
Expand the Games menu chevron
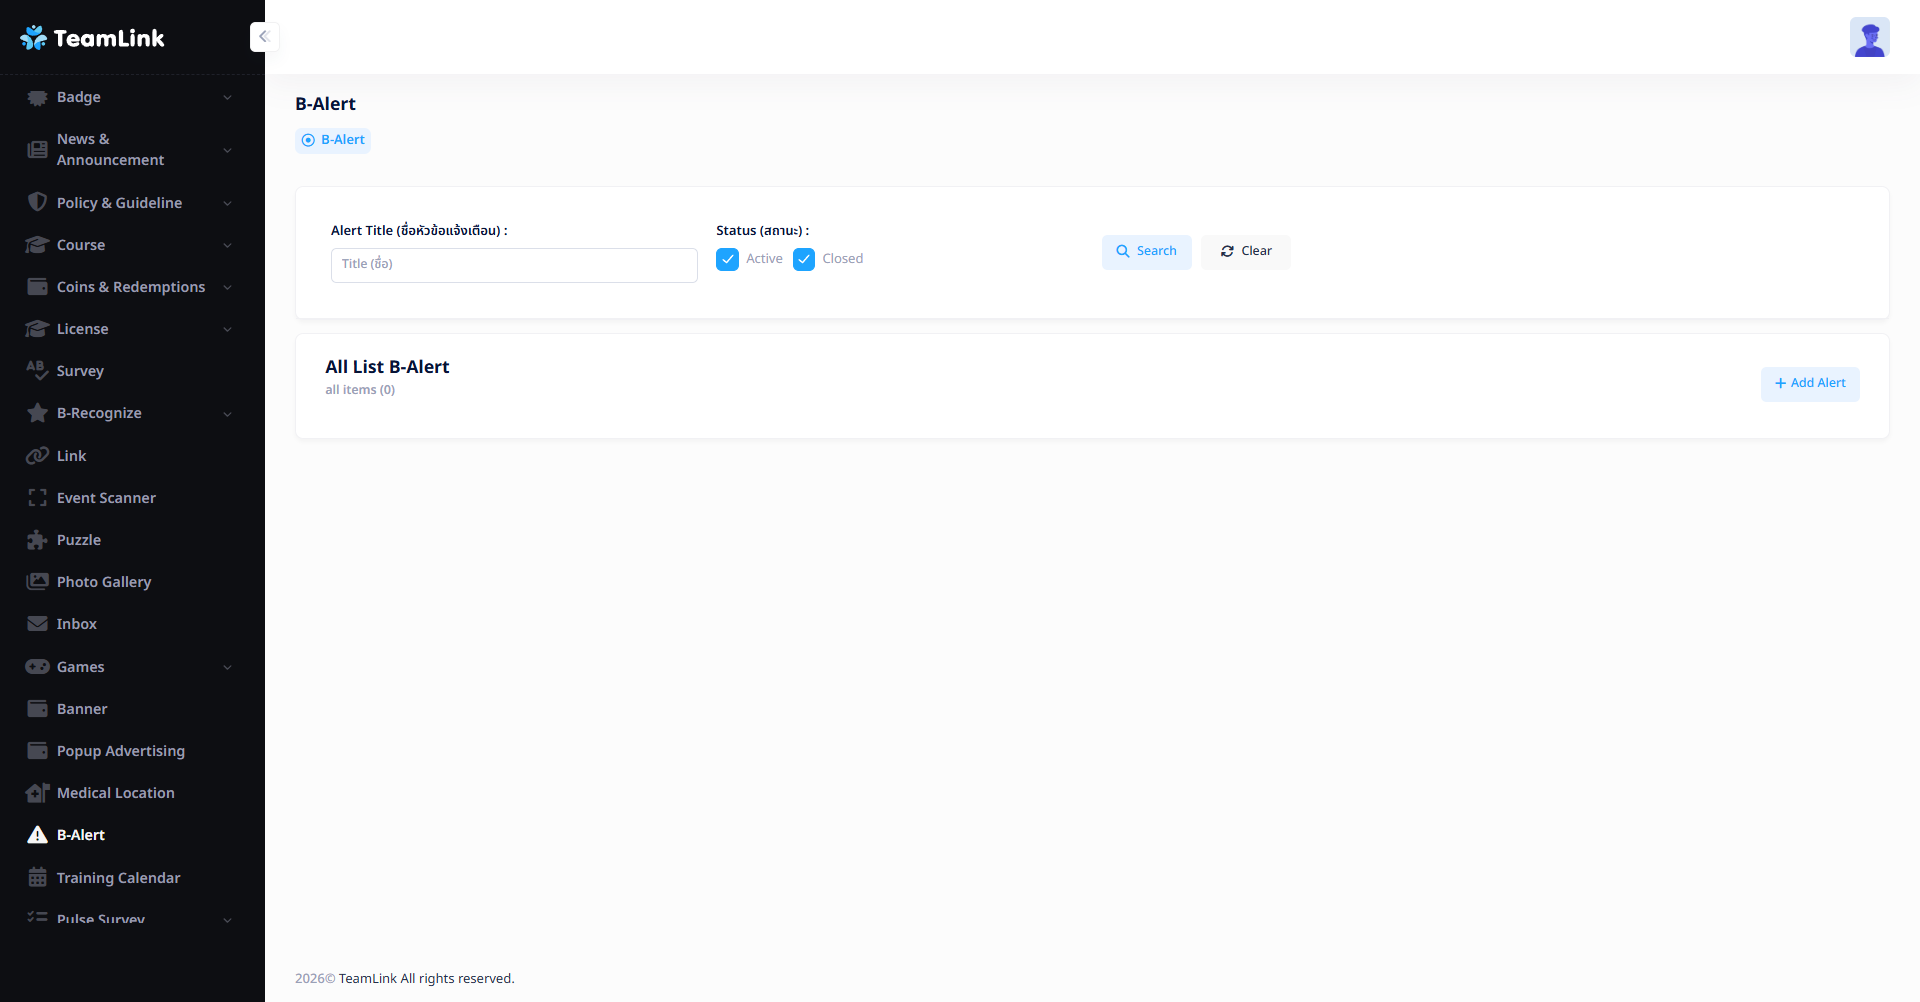pos(227,668)
